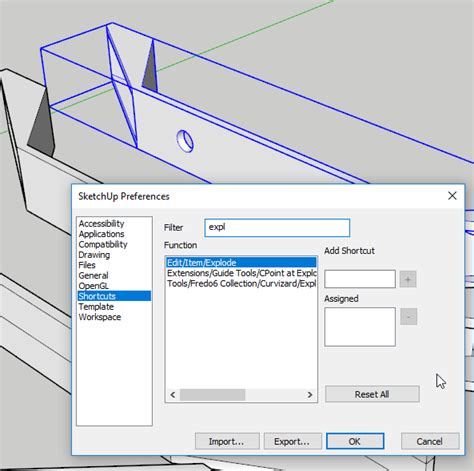Click the function list's left scroll arrow
The height and width of the screenshot is (471, 474).
click(173, 395)
